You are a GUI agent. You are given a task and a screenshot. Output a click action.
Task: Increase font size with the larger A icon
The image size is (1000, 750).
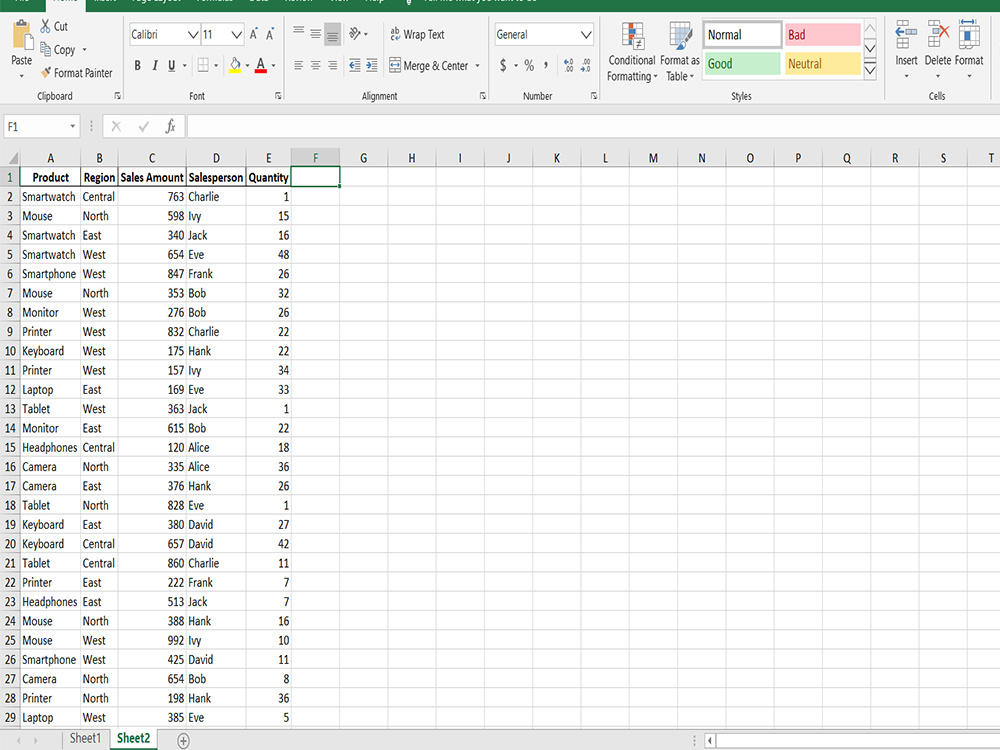point(254,34)
